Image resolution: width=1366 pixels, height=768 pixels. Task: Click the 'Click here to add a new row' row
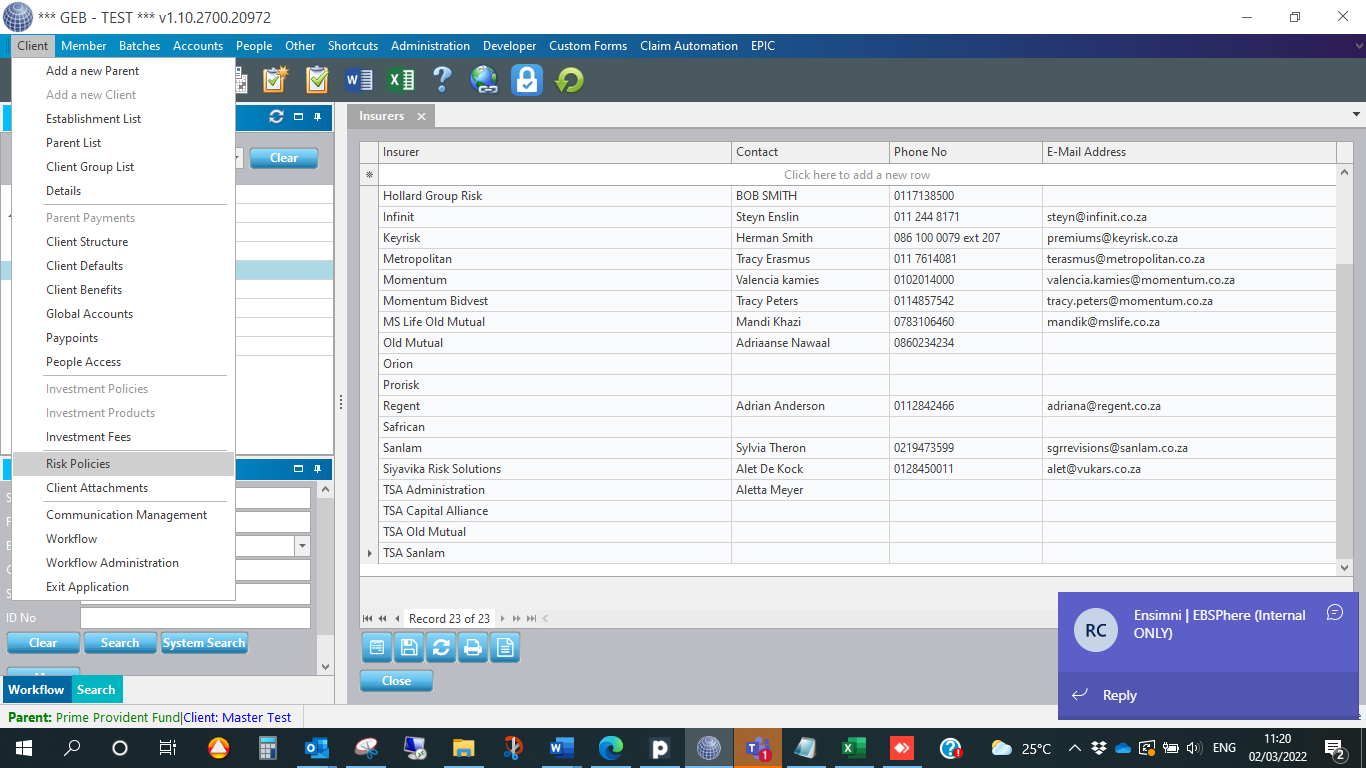(x=857, y=175)
